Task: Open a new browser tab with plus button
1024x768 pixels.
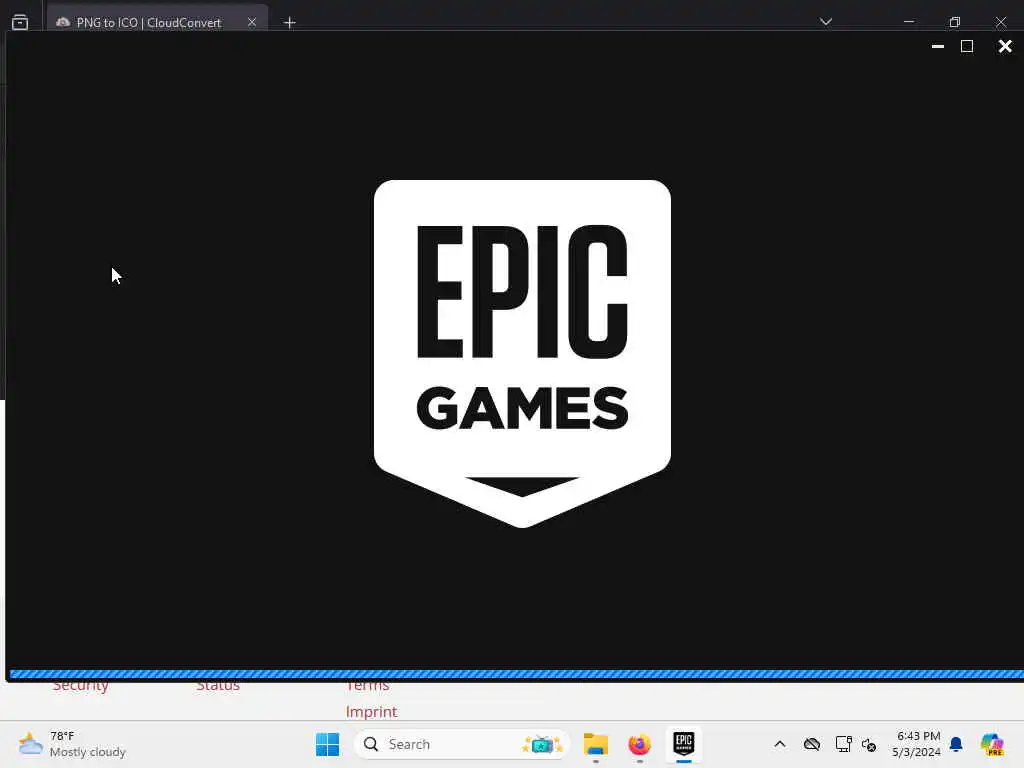Action: (289, 23)
